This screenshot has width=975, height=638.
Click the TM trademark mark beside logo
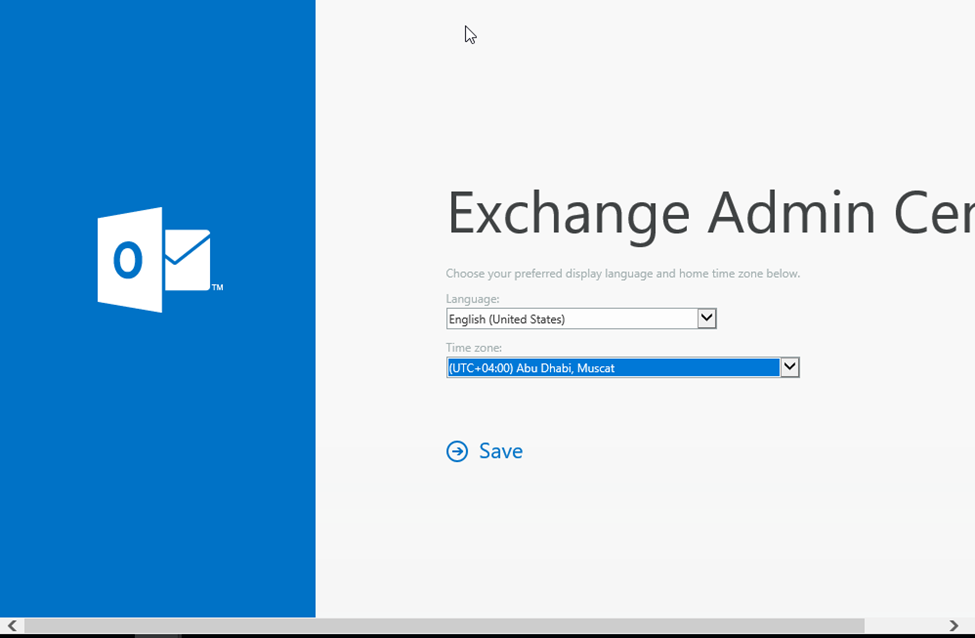217,288
